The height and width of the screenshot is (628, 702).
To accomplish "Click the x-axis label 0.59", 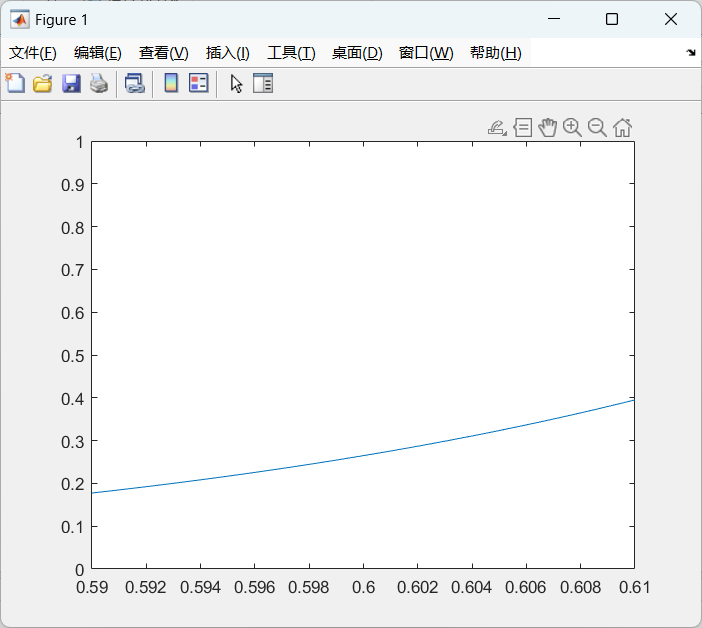I will [92, 587].
